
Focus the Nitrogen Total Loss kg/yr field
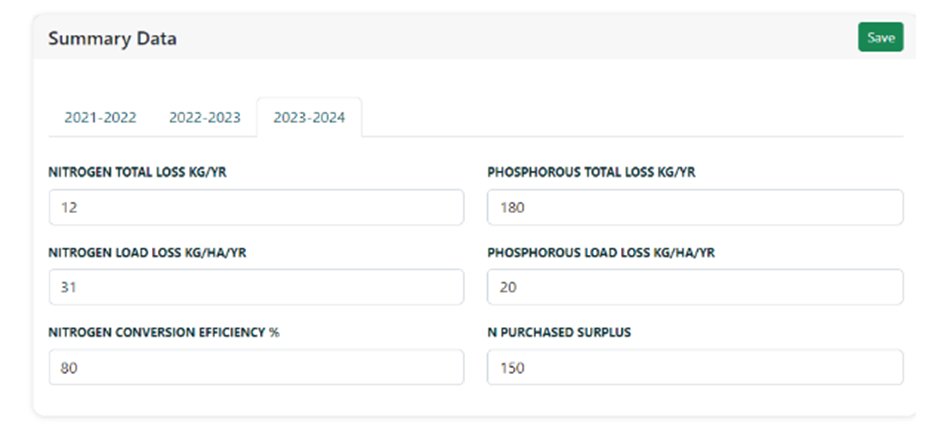[x=256, y=208]
